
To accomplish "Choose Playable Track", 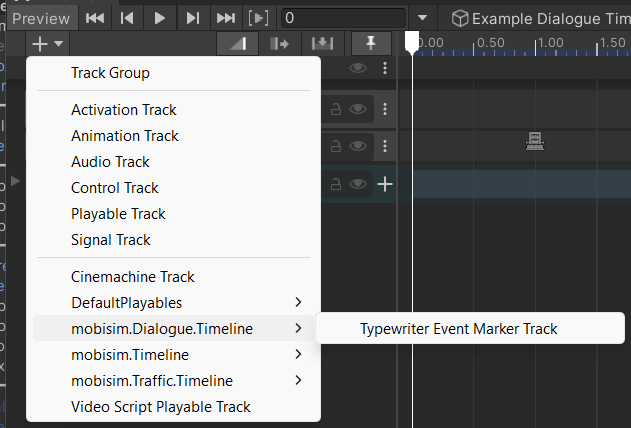I will pos(173,214).
